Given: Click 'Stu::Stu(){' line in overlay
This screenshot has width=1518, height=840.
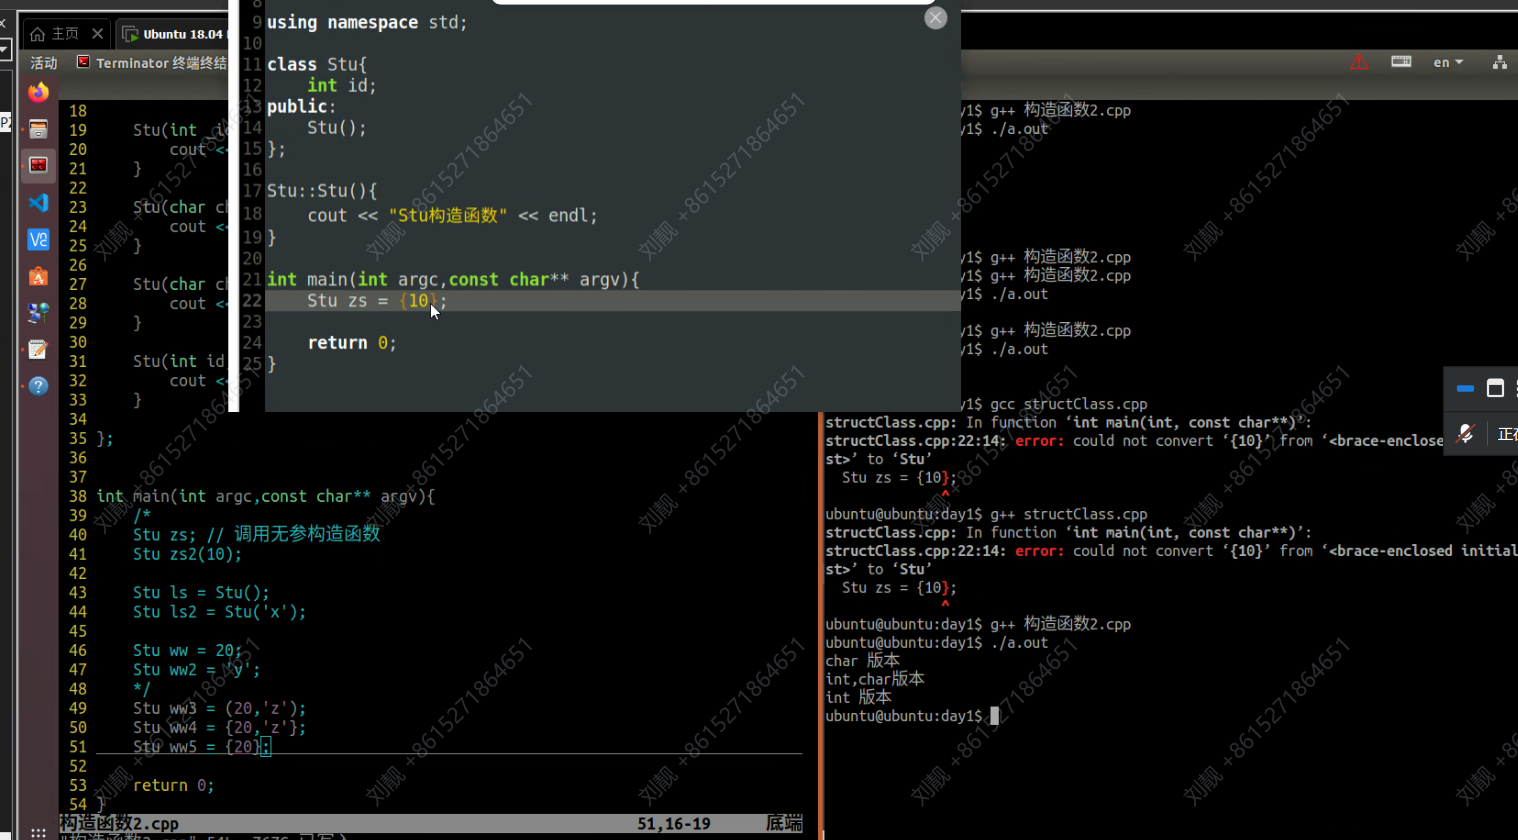Looking at the screenshot, I should [322, 190].
